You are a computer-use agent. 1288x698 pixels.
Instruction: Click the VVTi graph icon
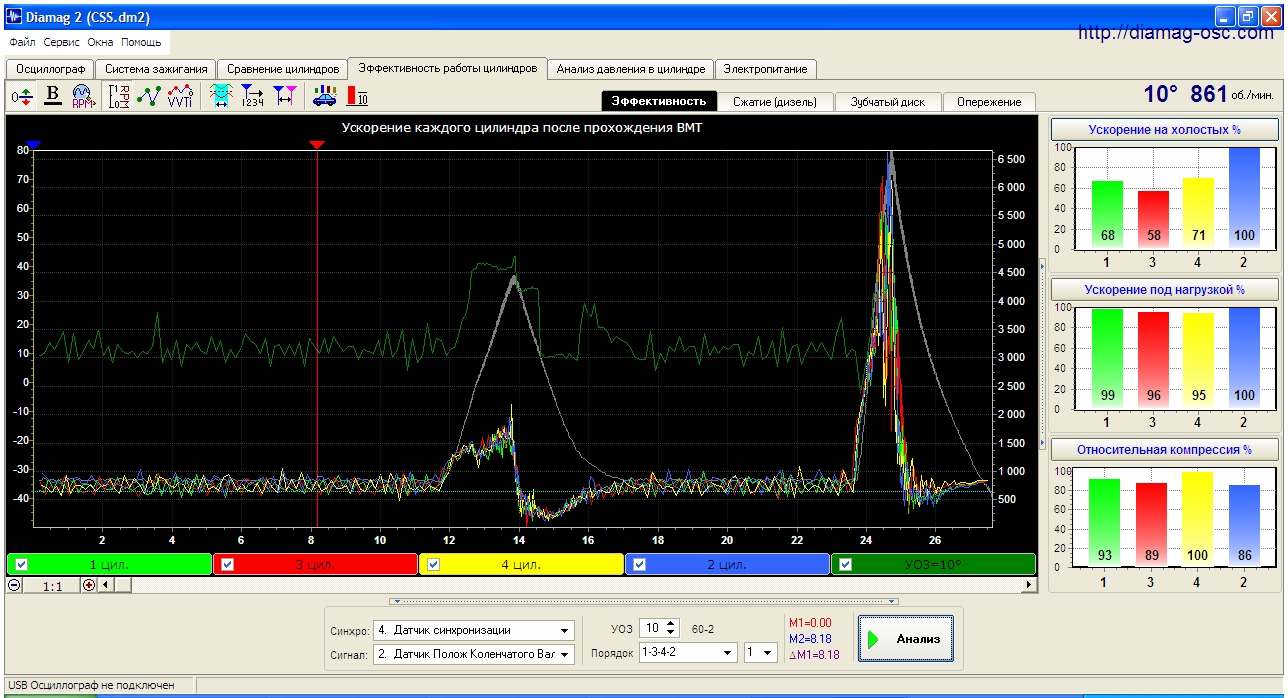pos(180,96)
